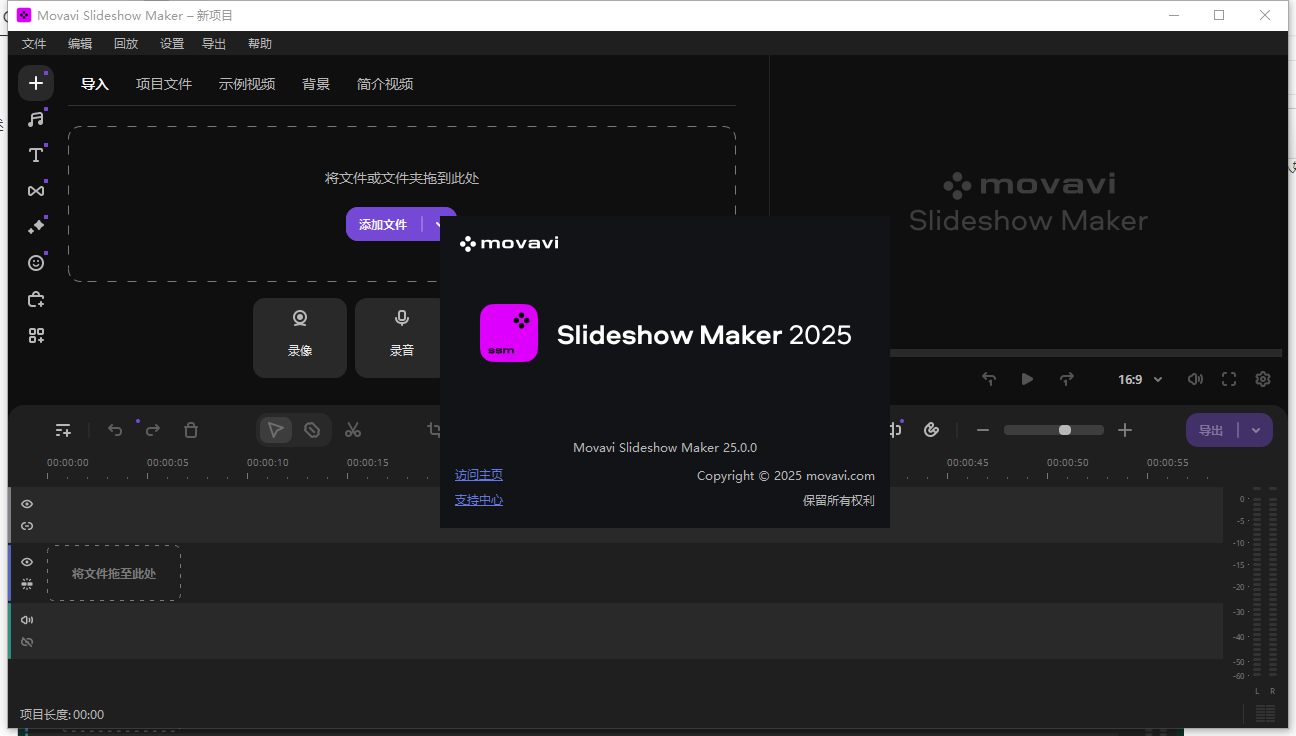
Task: Open player settings gear
Action: pyautogui.click(x=1263, y=379)
